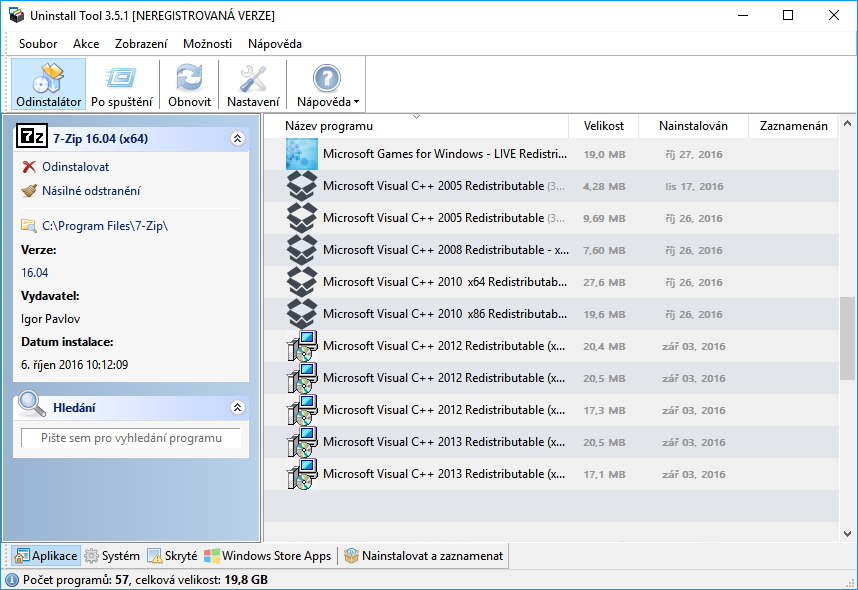Image resolution: width=858 pixels, height=590 pixels.
Task: Click the icon of the 20,4 MB Visual C++ 2012 entry
Action: pyautogui.click(x=302, y=346)
